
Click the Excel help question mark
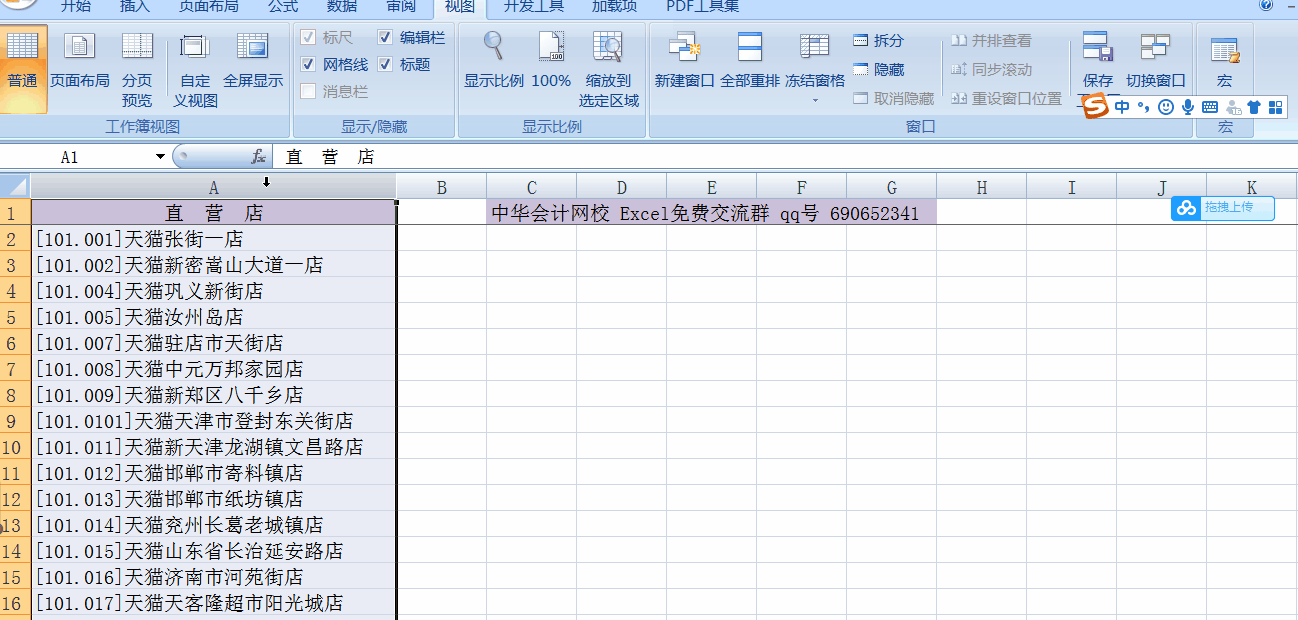click(x=1267, y=6)
